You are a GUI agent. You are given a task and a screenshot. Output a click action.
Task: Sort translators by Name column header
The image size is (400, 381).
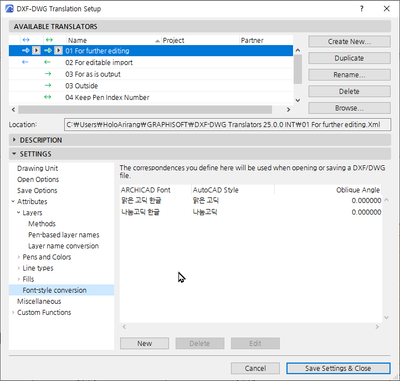114,40
